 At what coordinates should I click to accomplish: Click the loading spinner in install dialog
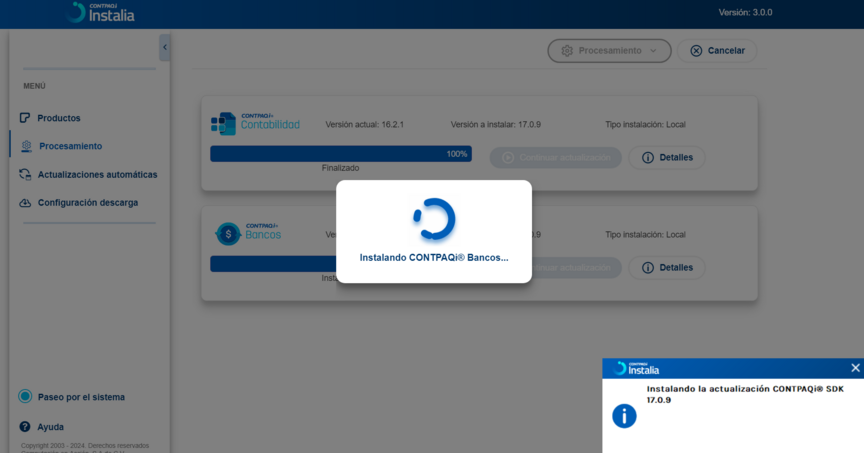(x=434, y=219)
